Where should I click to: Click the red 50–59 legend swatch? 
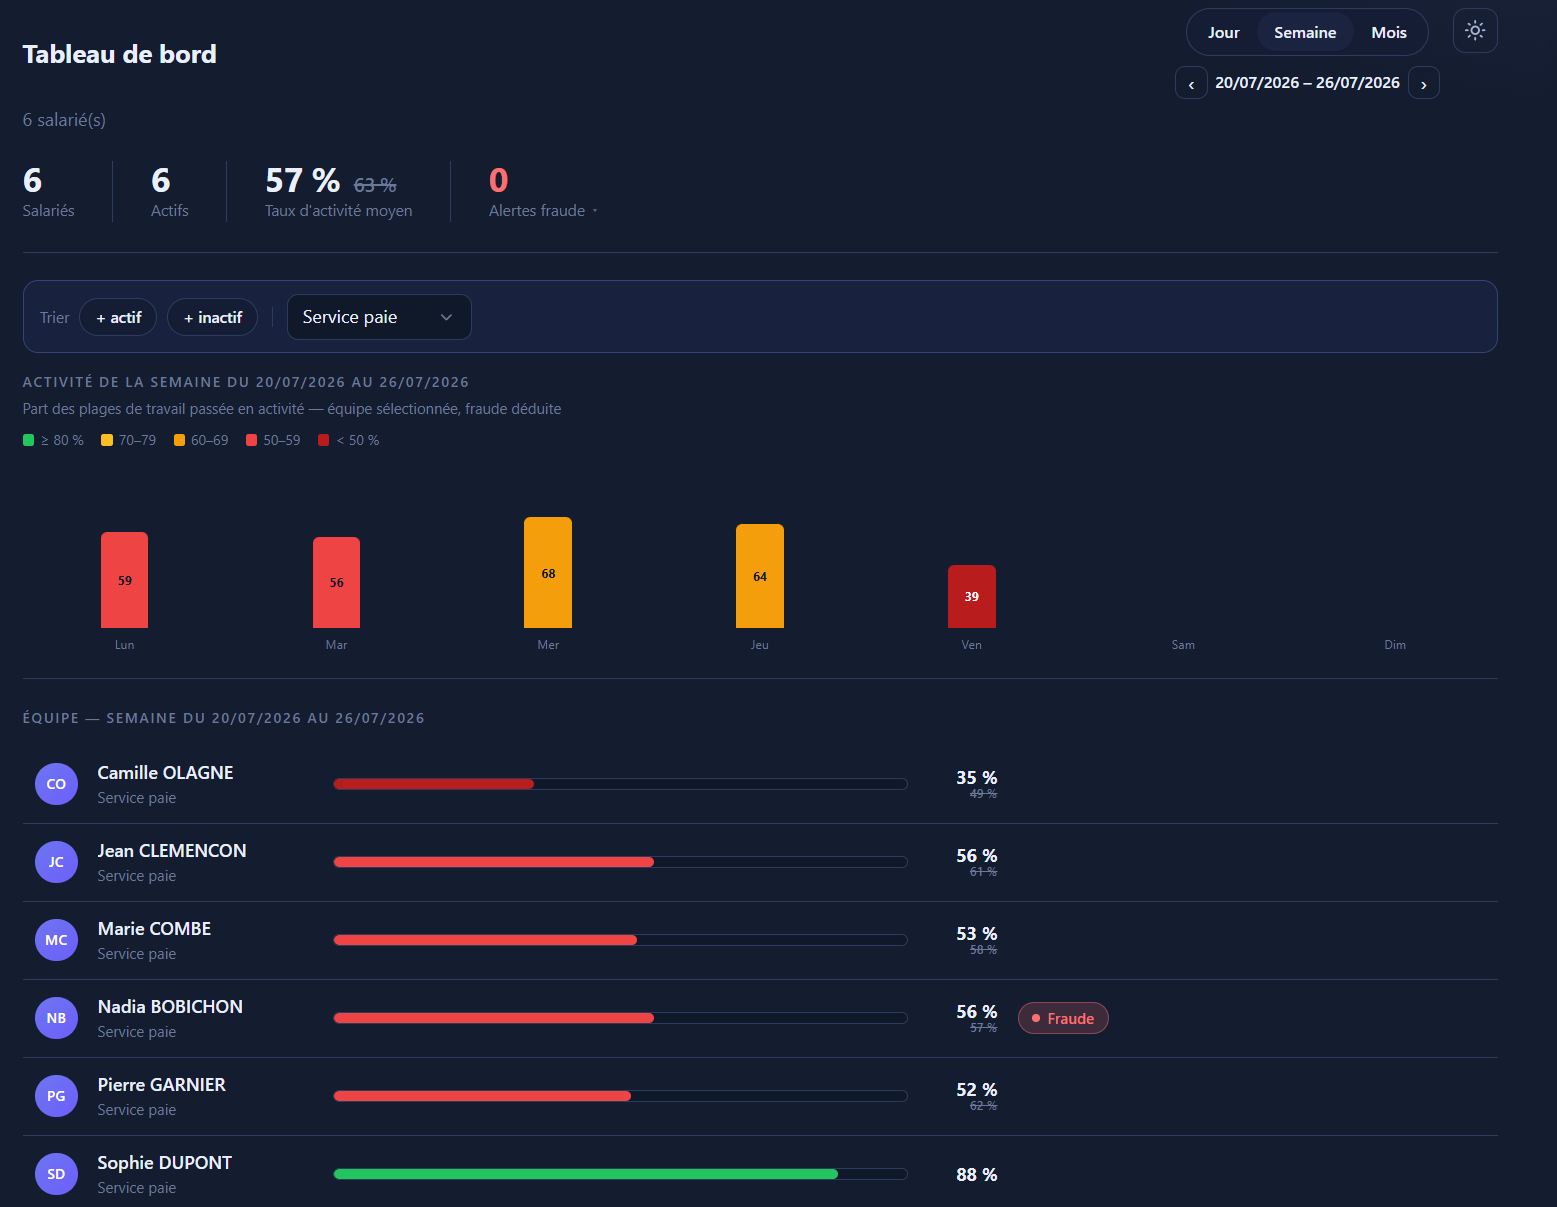[x=252, y=440]
